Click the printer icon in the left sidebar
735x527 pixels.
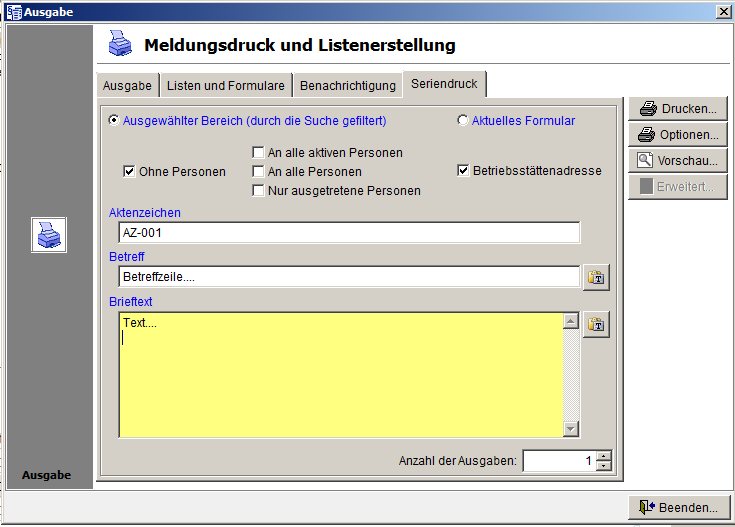48,235
